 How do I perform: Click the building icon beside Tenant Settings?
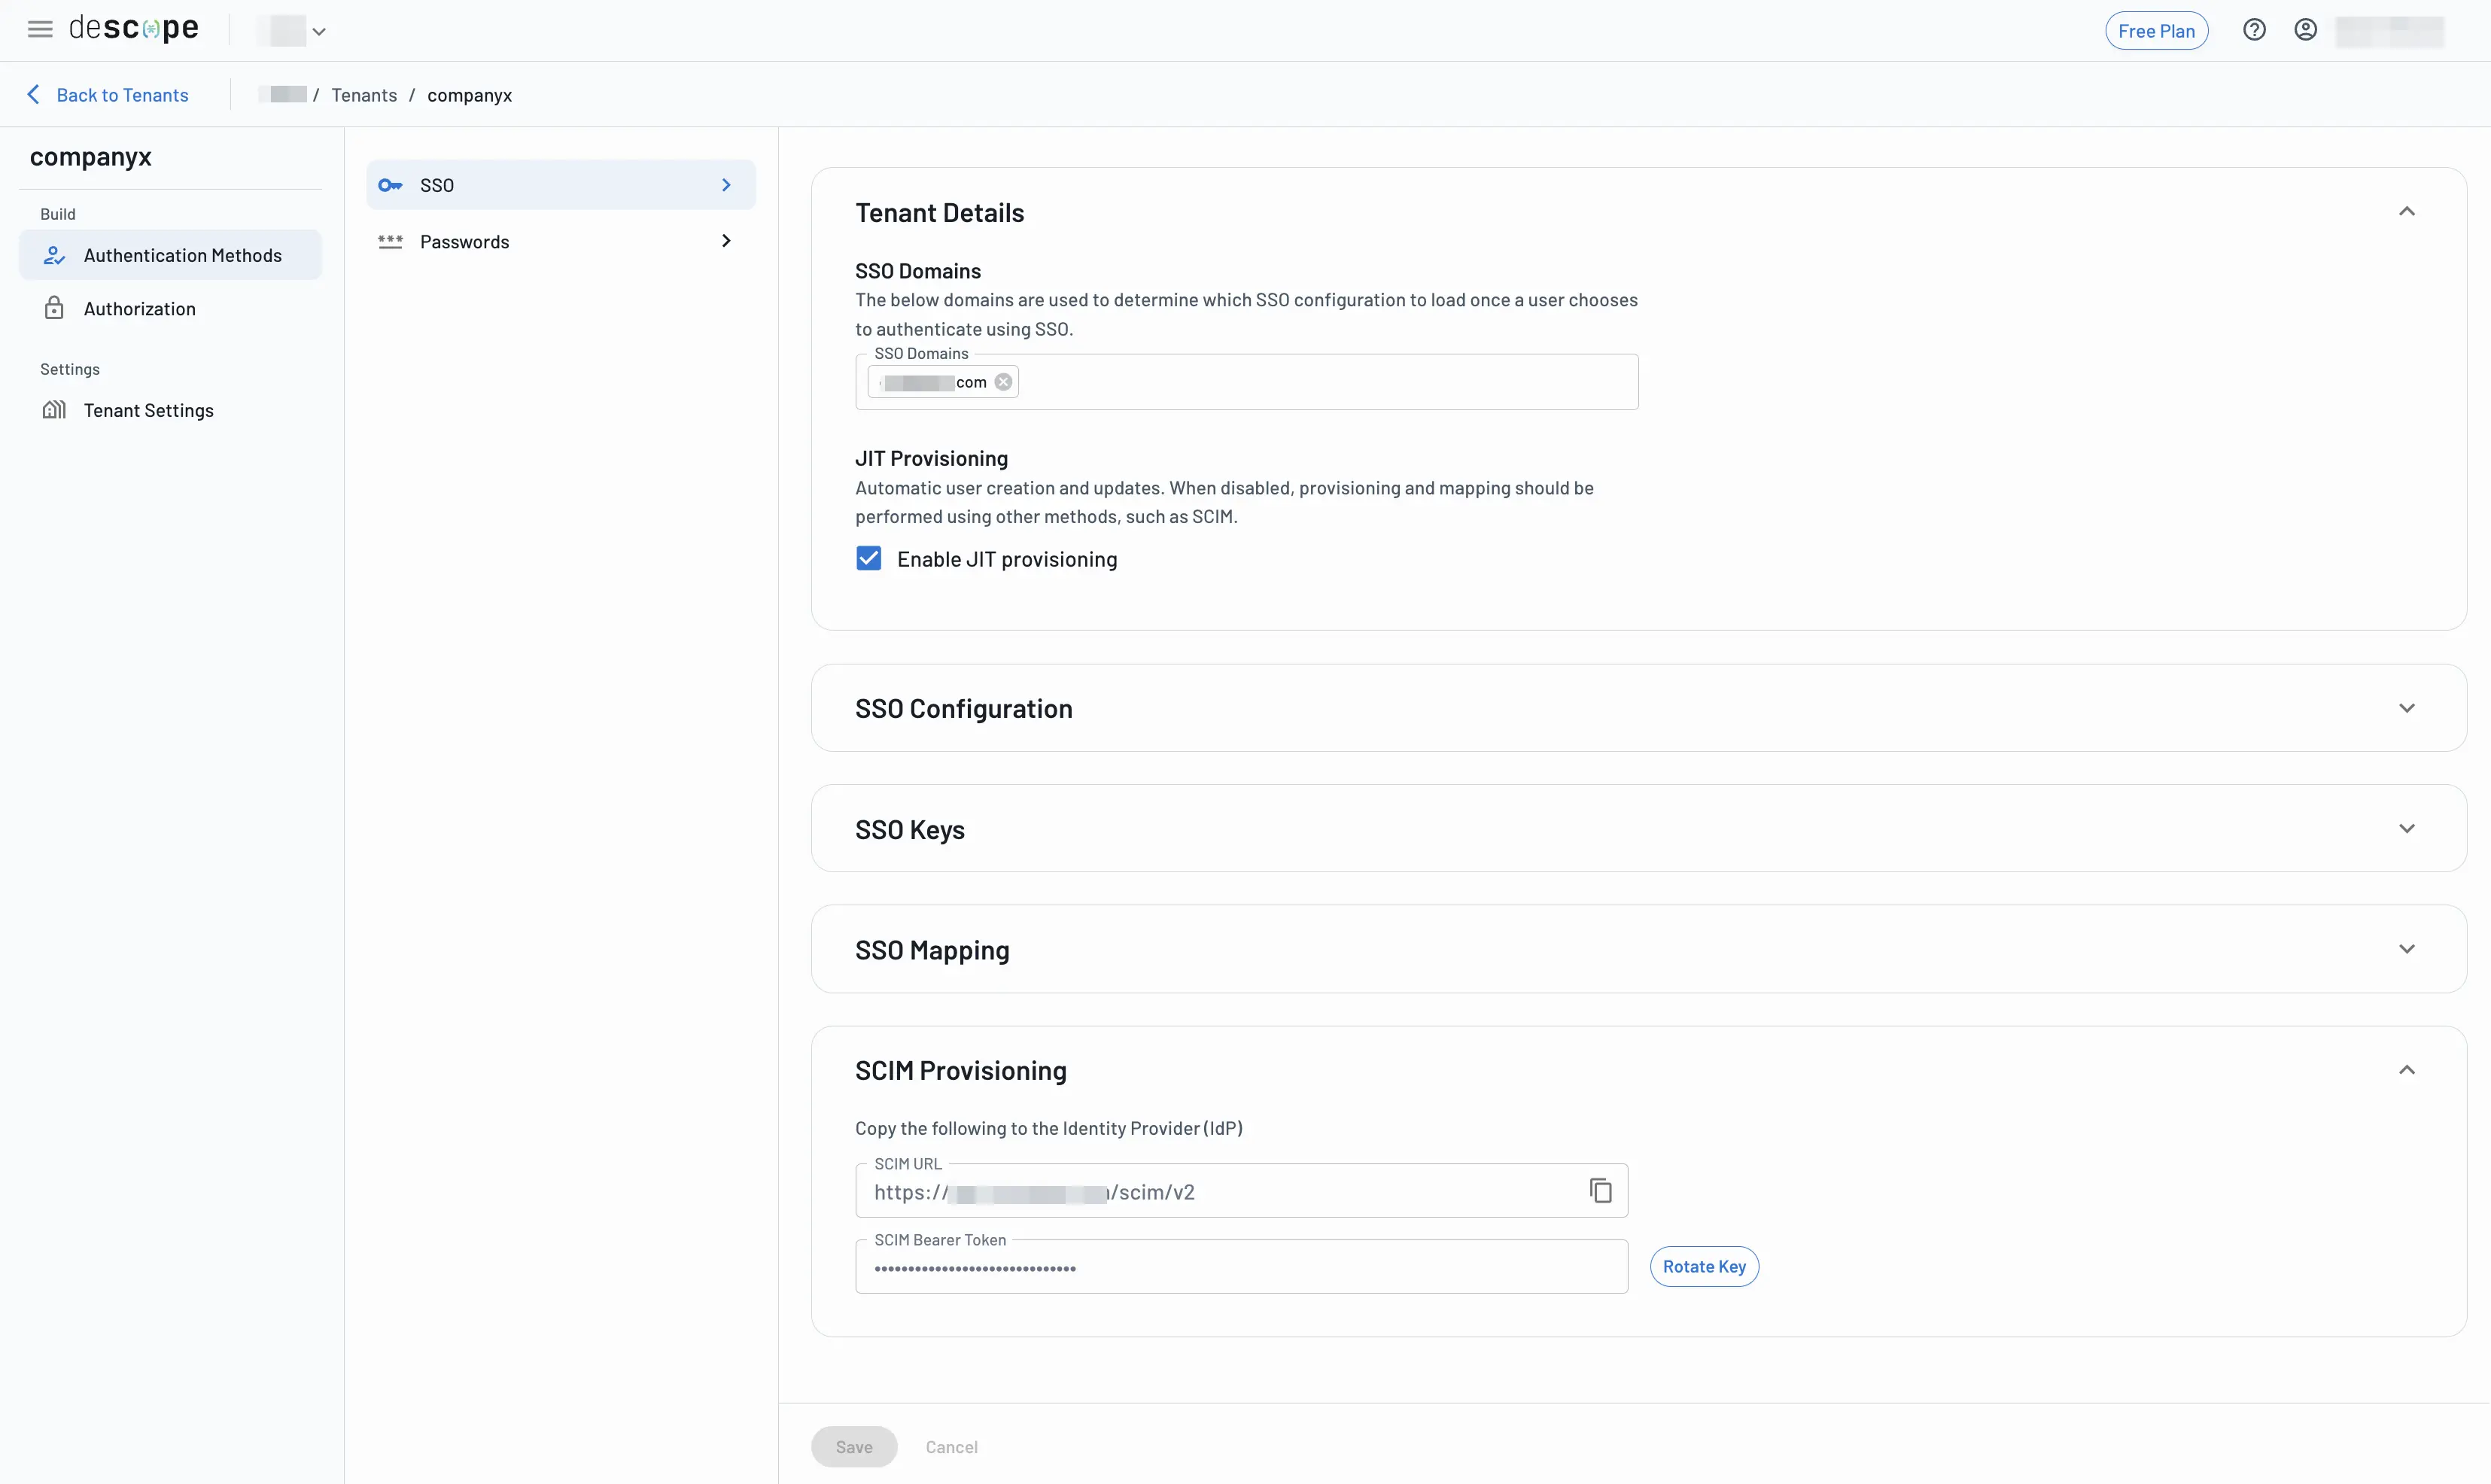pos(54,410)
